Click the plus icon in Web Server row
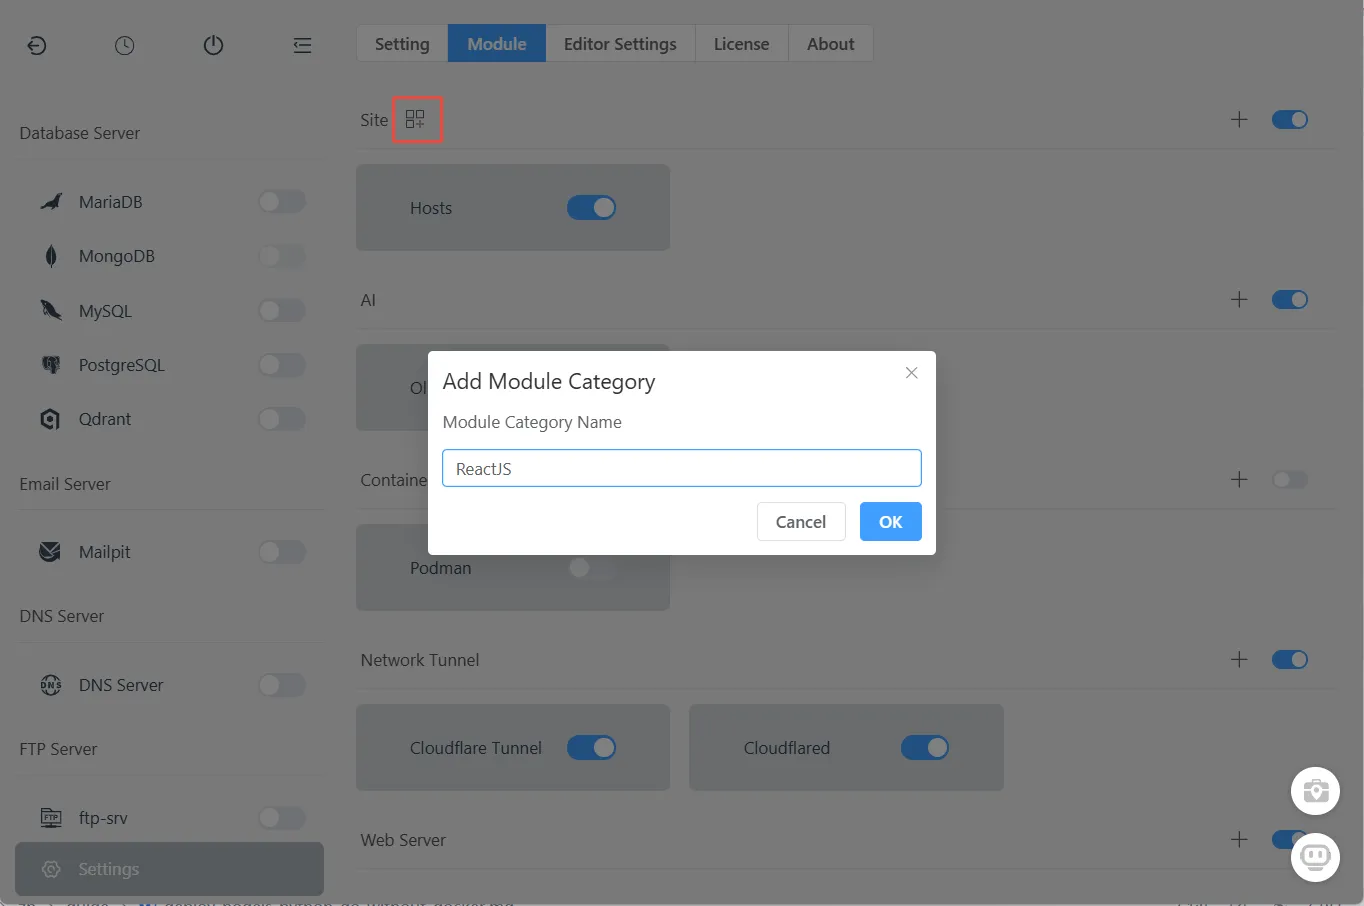Image resolution: width=1364 pixels, height=906 pixels. tap(1239, 840)
